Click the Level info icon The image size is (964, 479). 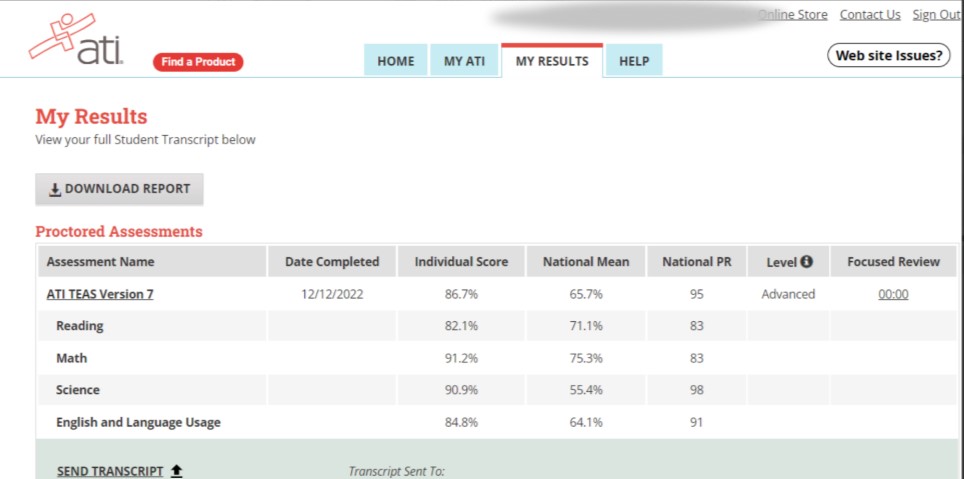(807, 261)
